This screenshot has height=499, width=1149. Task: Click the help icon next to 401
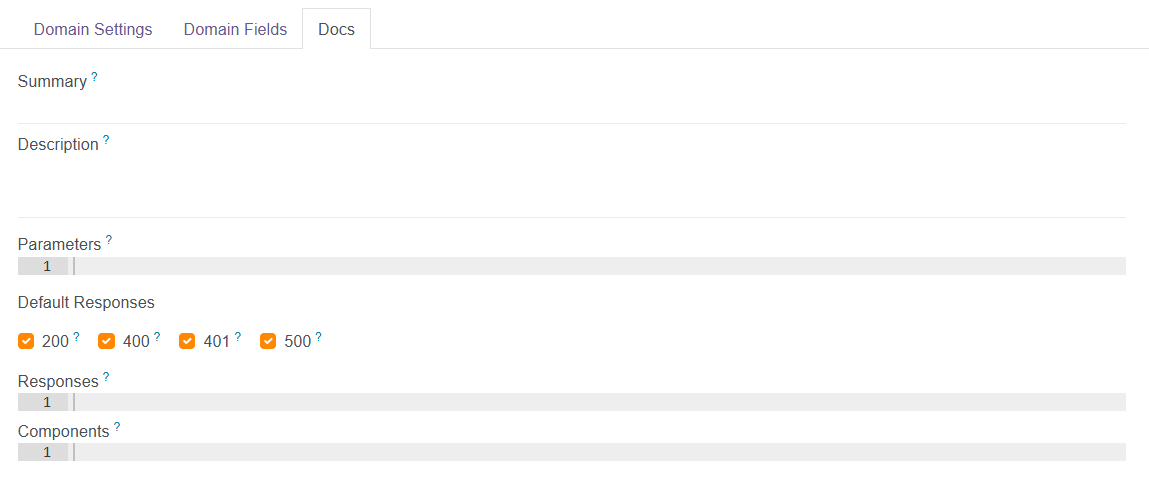[x=238, y=337]
